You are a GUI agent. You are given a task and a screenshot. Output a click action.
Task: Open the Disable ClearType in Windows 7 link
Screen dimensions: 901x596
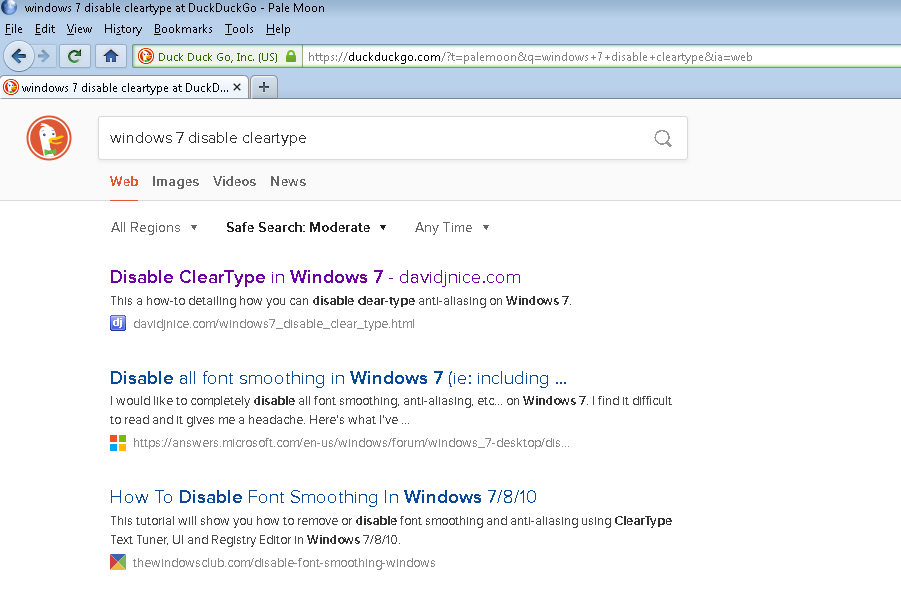pyautogui.click(x=315, y=277)
